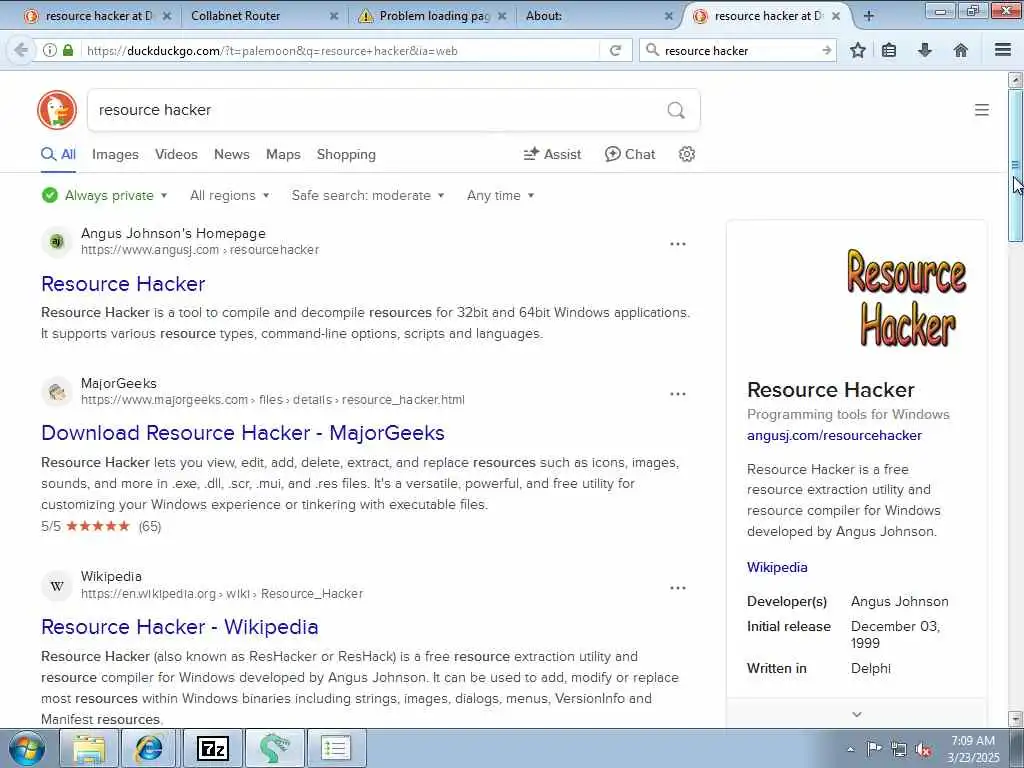Open Windows Explorer from the taskbar
The image size is (1024, 768).
click(x=89, y=748)
